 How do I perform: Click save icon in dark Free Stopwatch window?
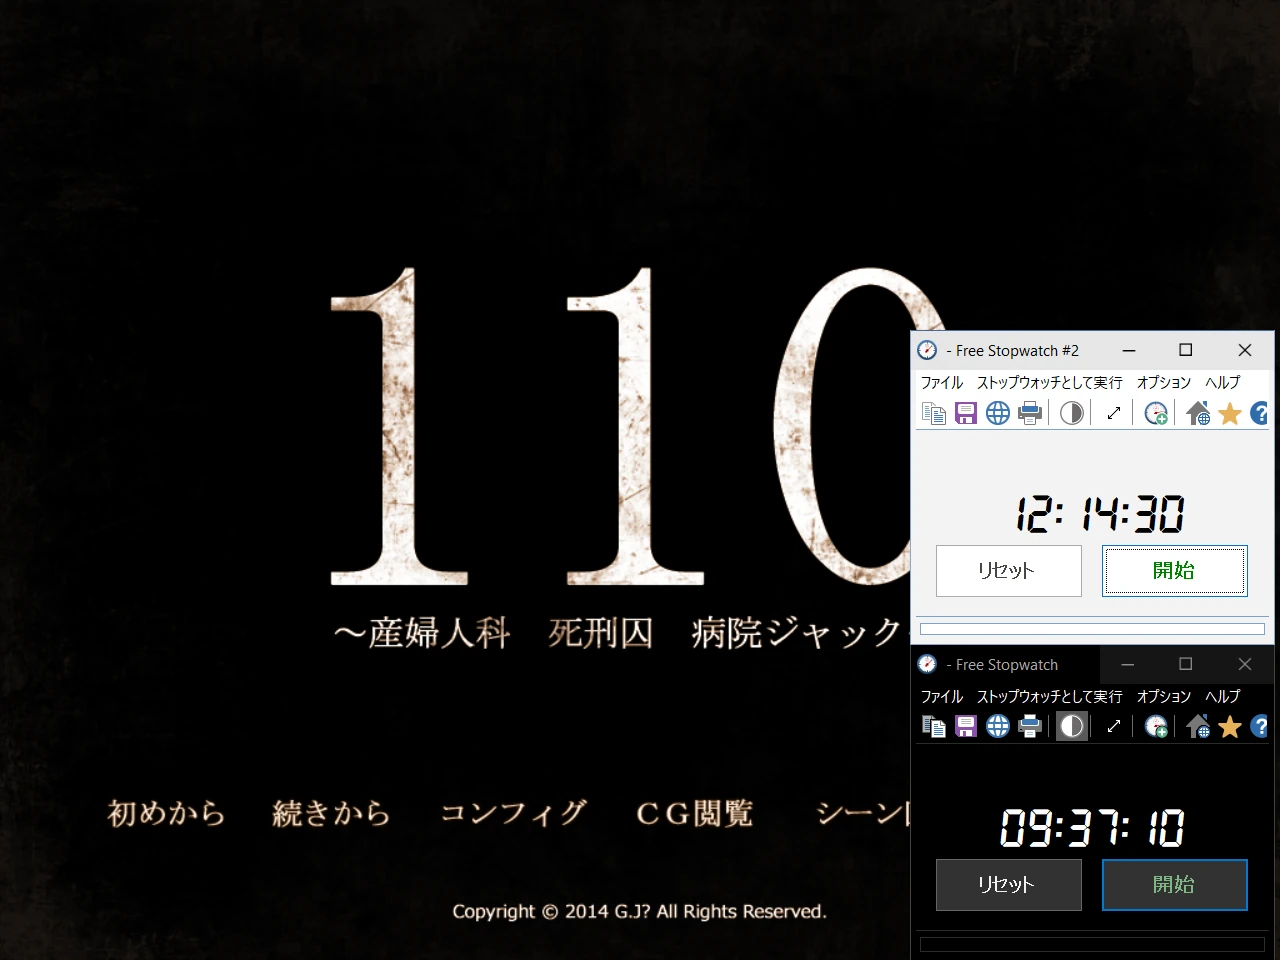coord(966,727)
